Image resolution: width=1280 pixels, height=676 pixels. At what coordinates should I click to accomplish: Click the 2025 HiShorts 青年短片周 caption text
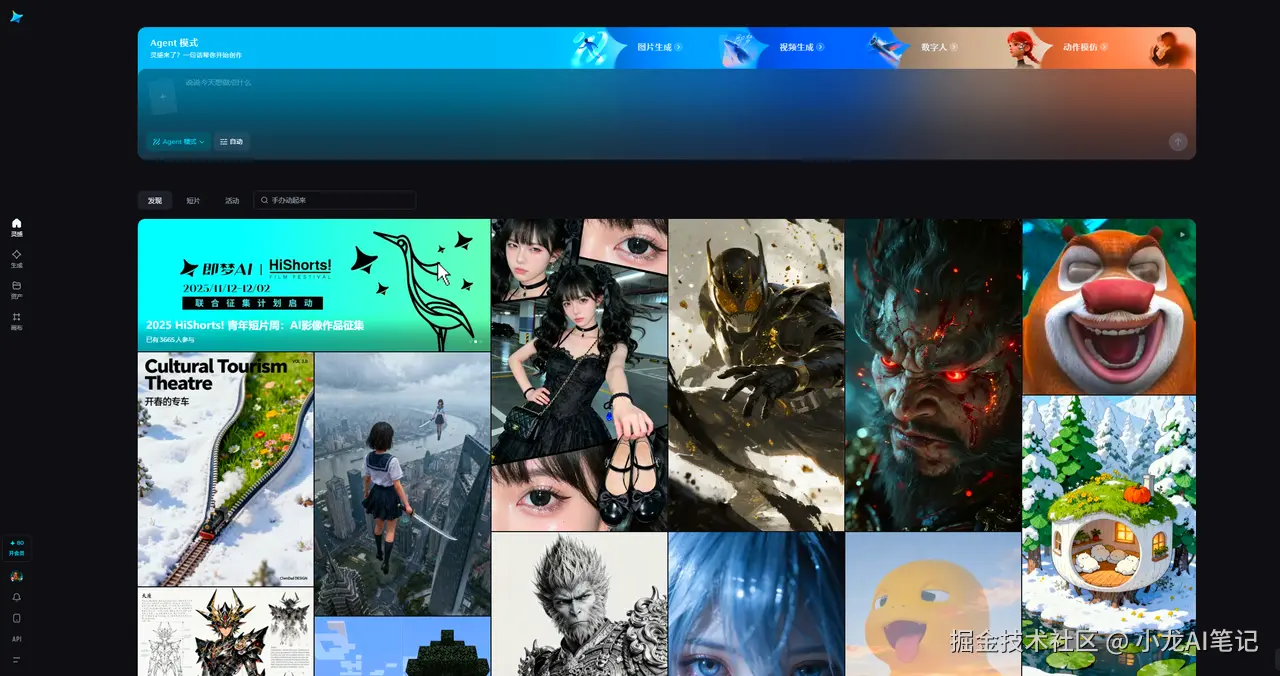click(x=255, y=325)
